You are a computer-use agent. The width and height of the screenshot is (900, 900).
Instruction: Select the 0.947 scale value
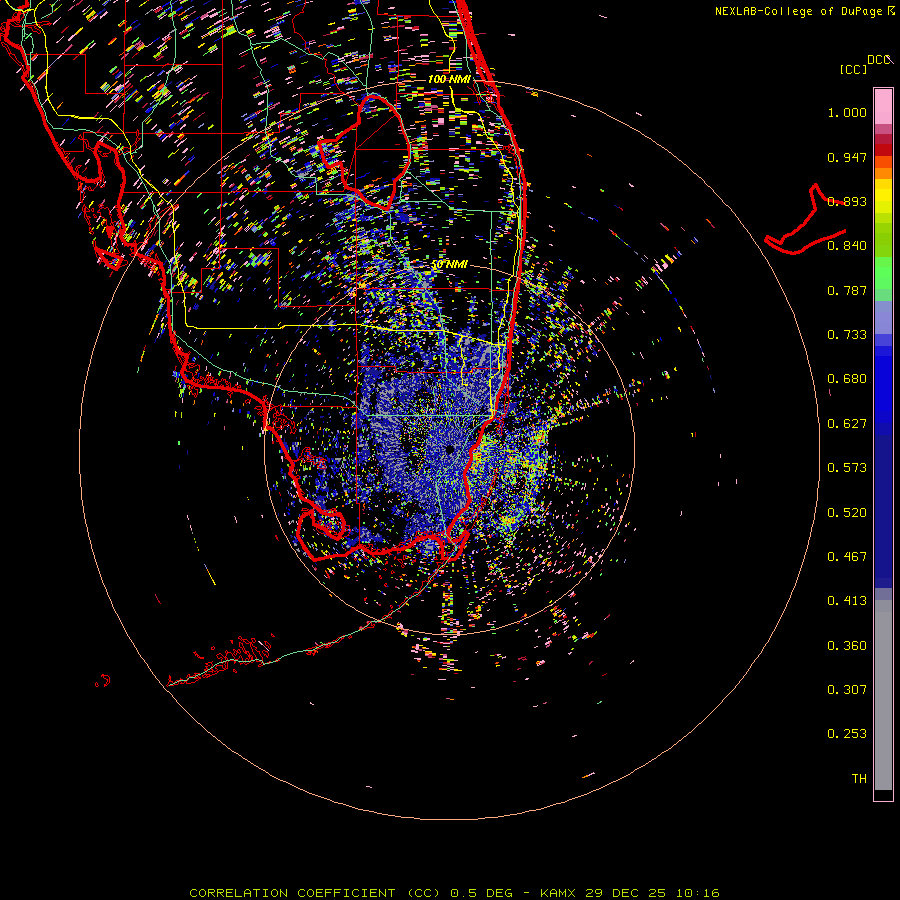(847, 157)
